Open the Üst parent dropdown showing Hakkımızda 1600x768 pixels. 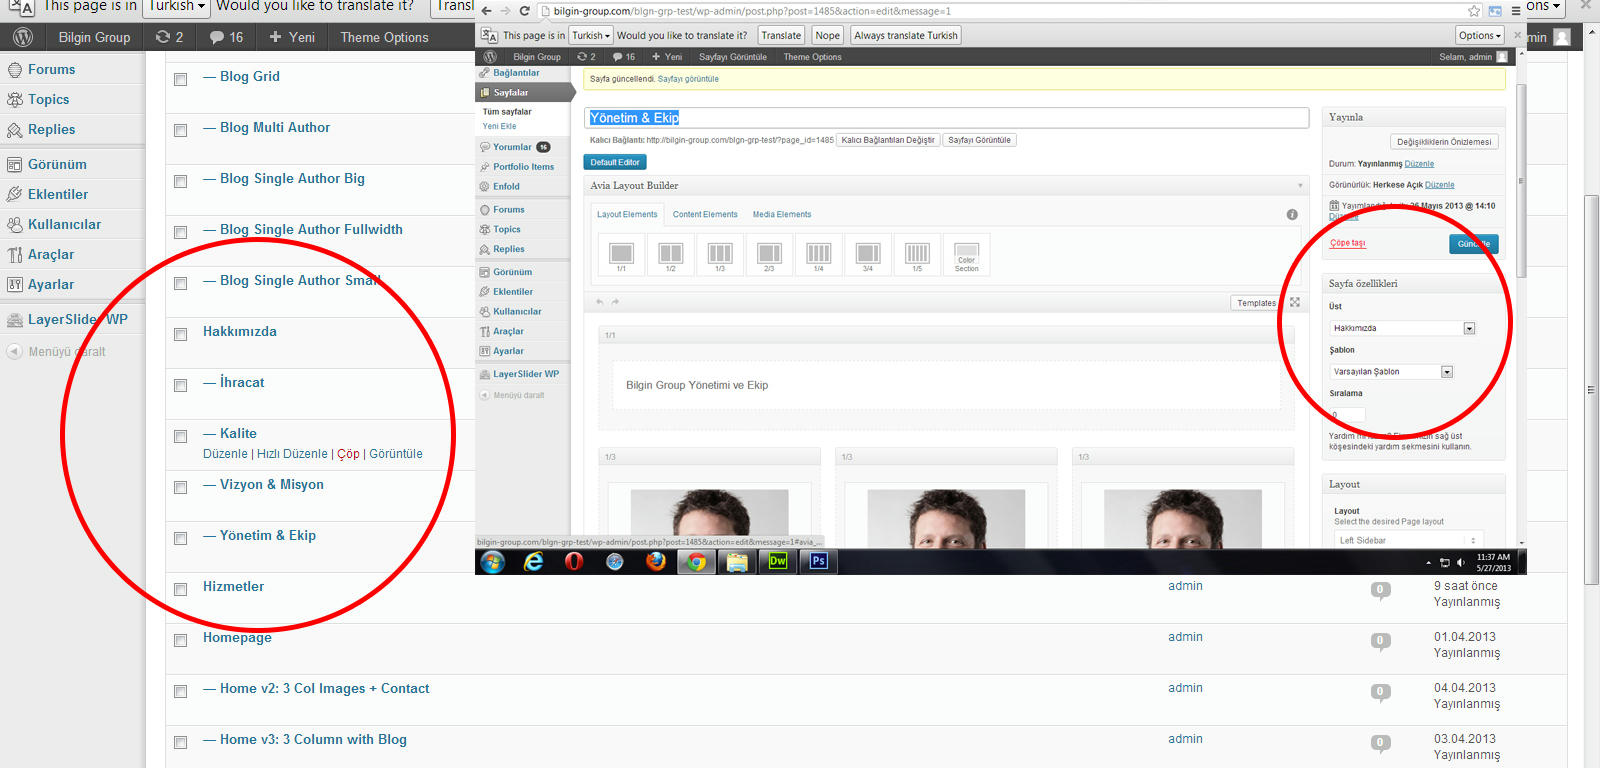pyautogui.click(x=1403, y=328)
